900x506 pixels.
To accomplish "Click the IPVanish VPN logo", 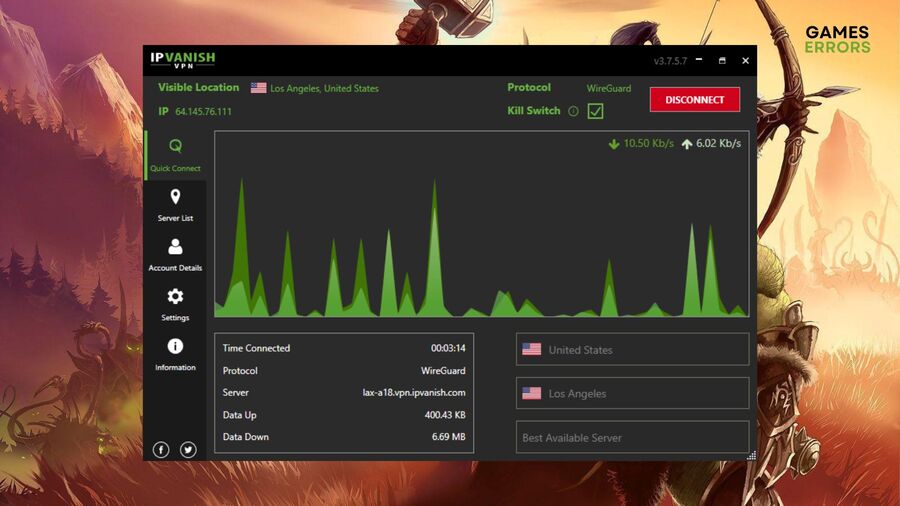I will 183,60.
